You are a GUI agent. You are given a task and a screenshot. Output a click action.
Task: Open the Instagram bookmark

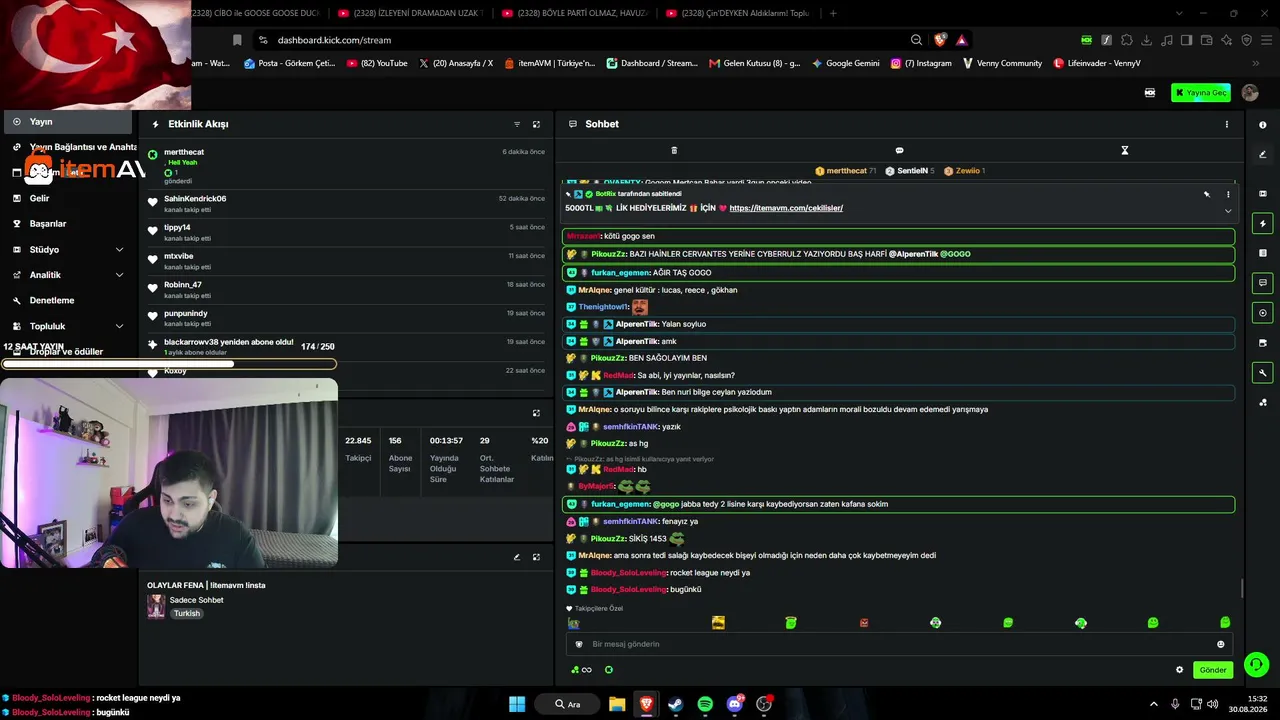point(921,63)
